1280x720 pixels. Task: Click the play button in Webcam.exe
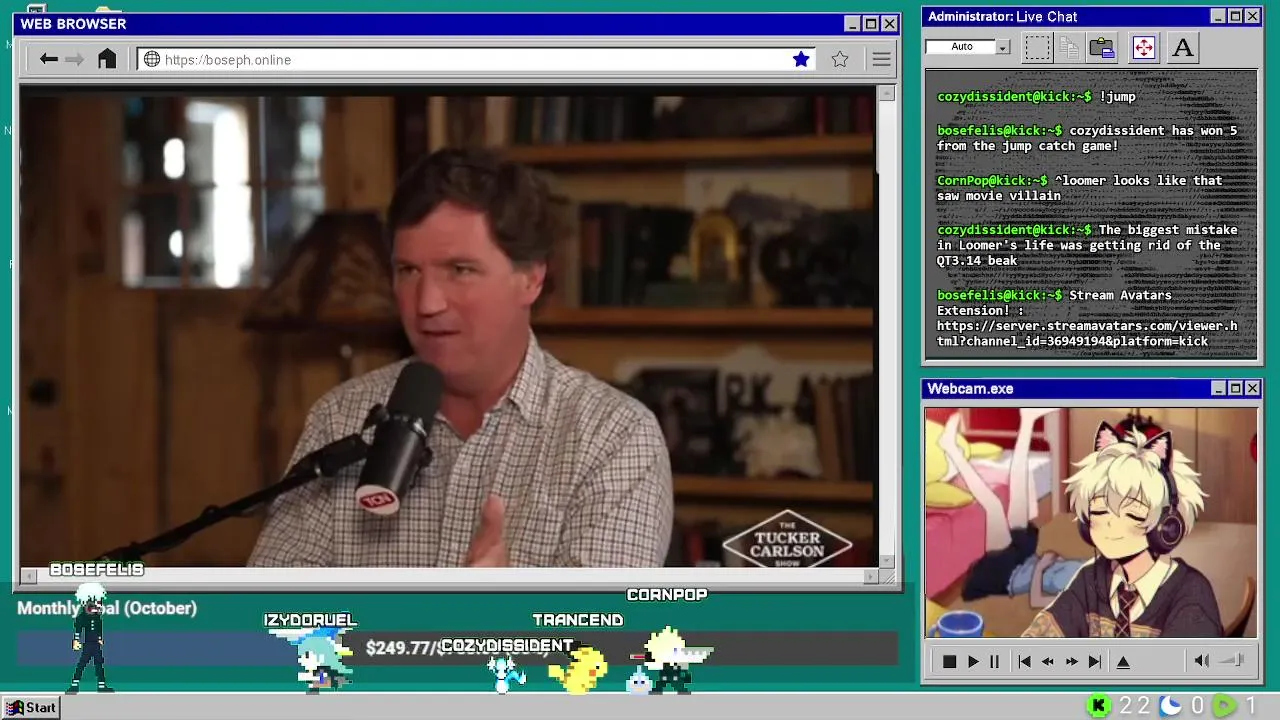pos(972,661)
